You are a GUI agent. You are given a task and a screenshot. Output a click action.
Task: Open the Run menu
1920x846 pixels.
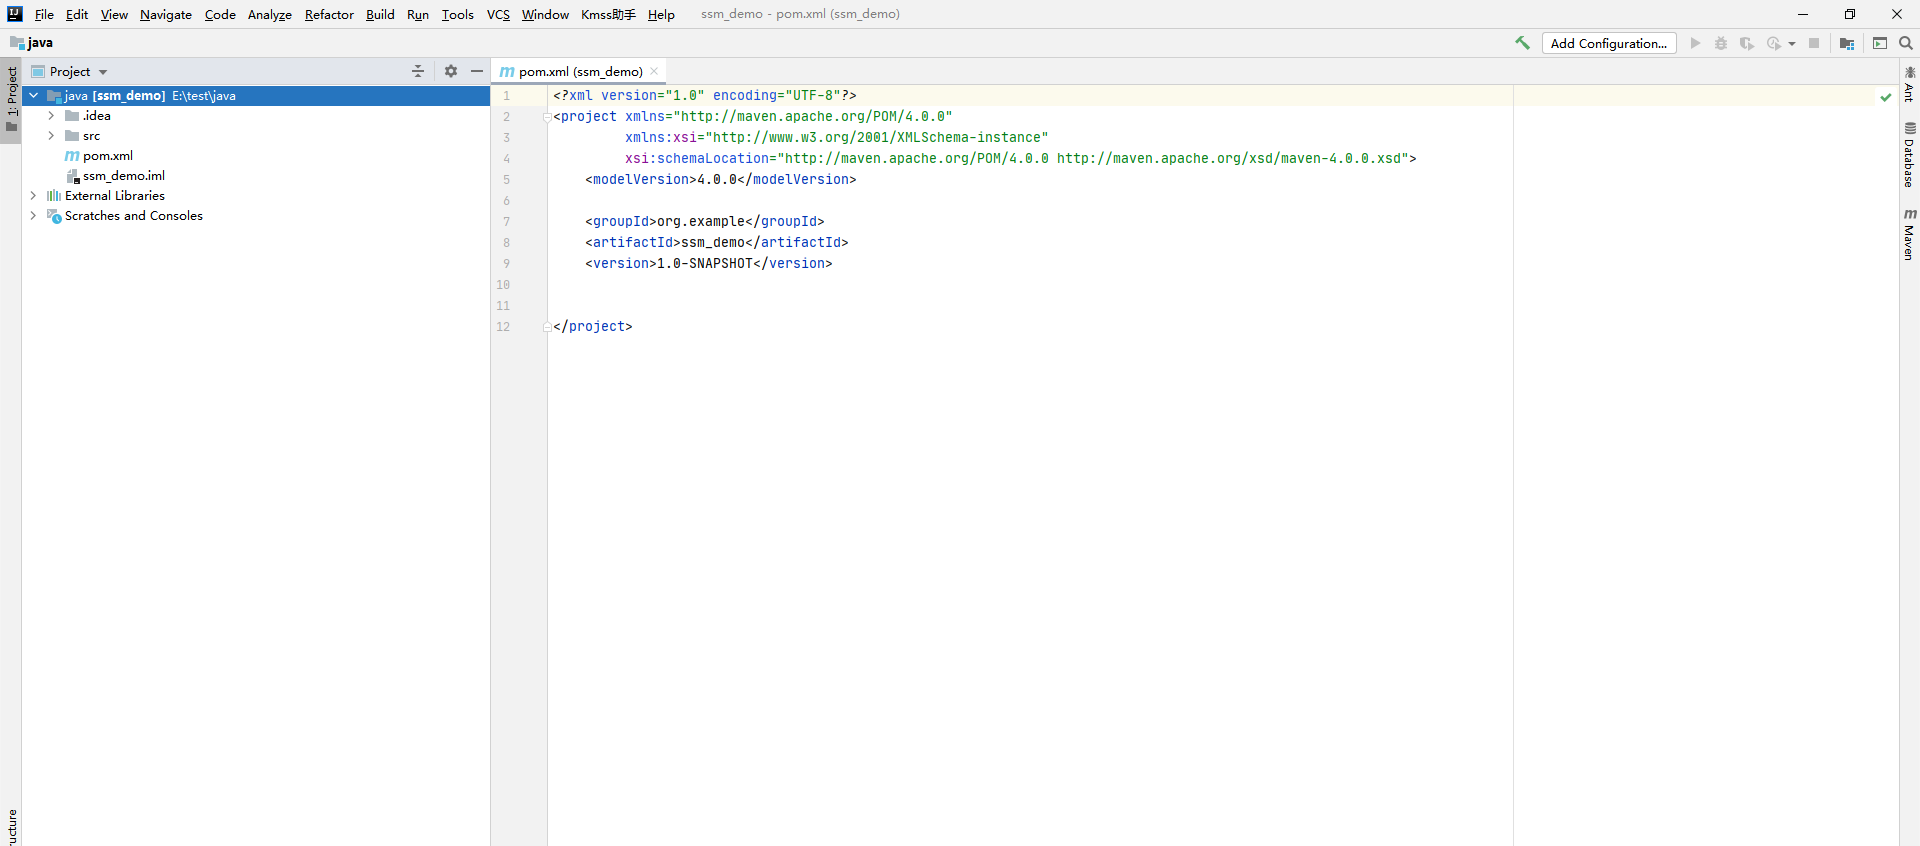coord(418,14)
